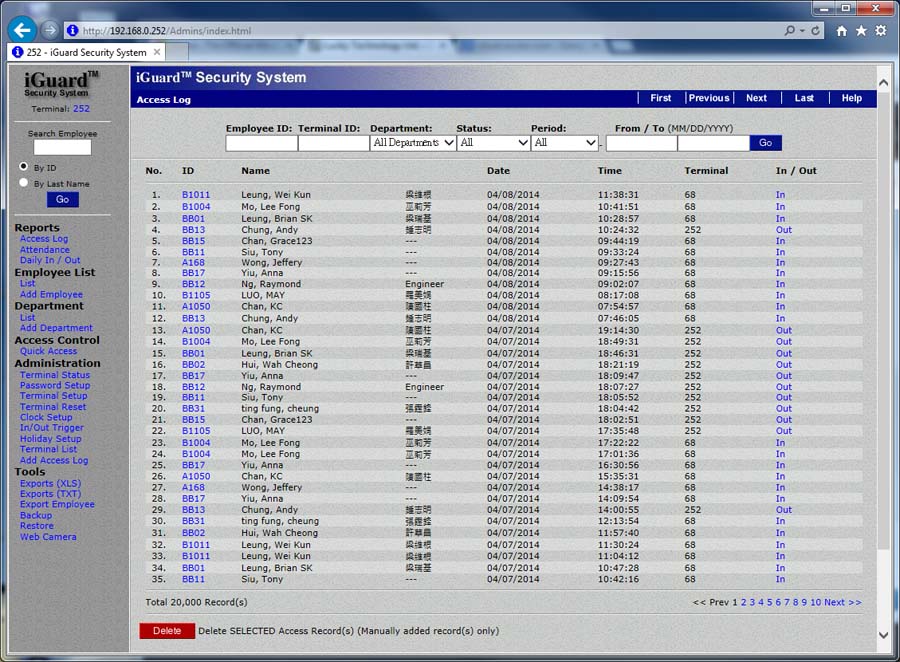Click Last in the header bar
Screen dimensions: 900x662
point(804,98)
